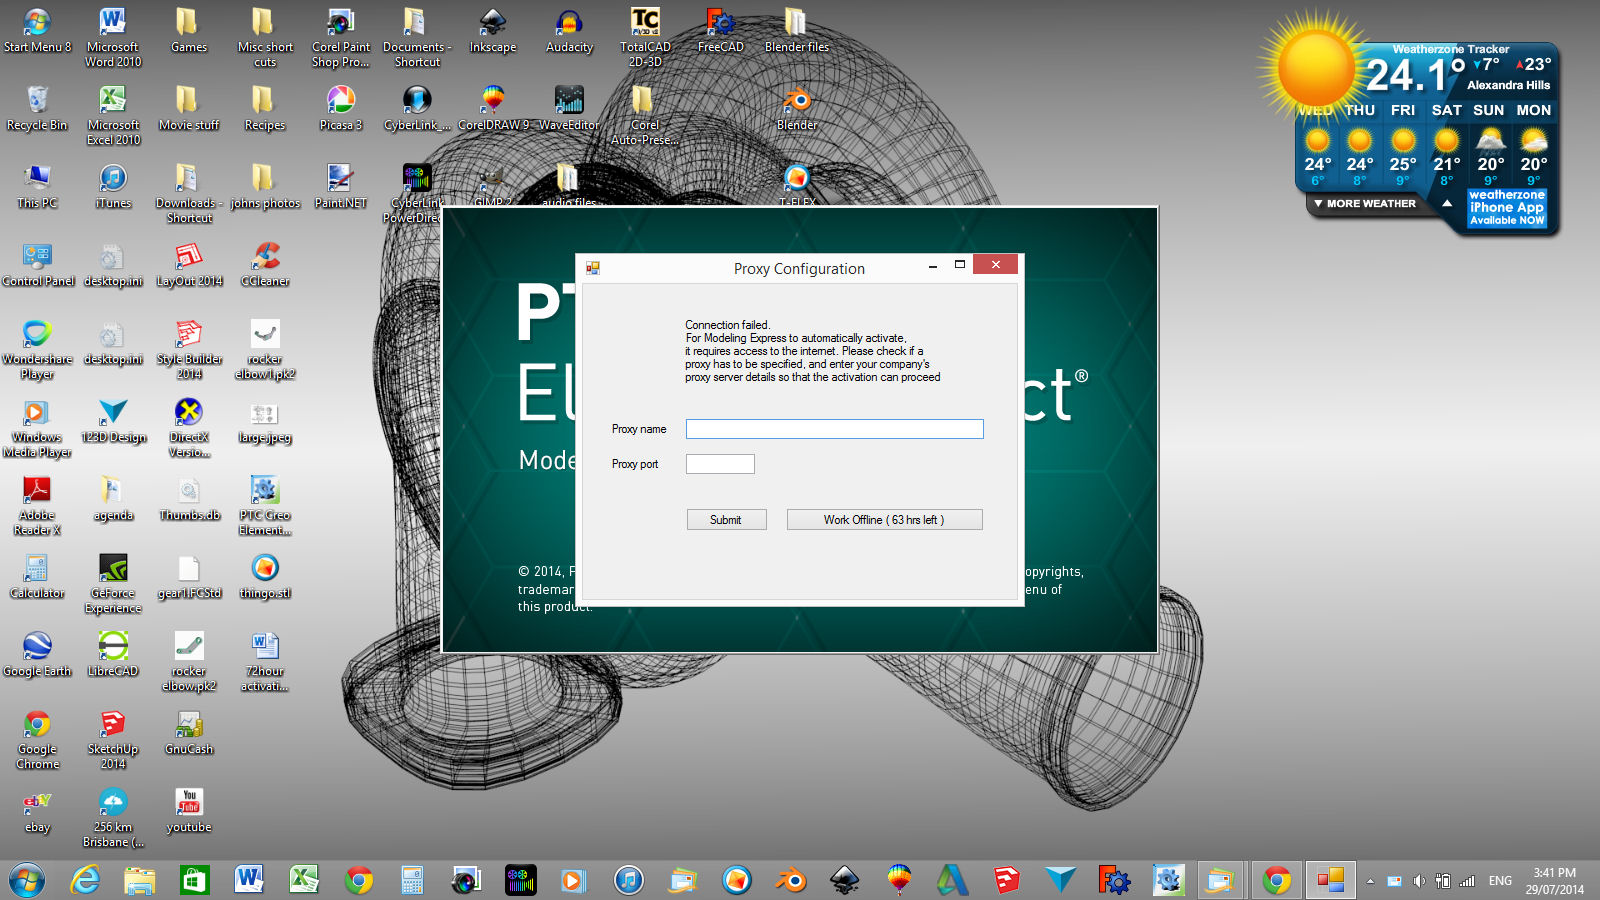Viewport: 1600px width, 900px height.
Task: Expand MORE WEATHER in Weatherzone widget
Action: (1366, 204)
